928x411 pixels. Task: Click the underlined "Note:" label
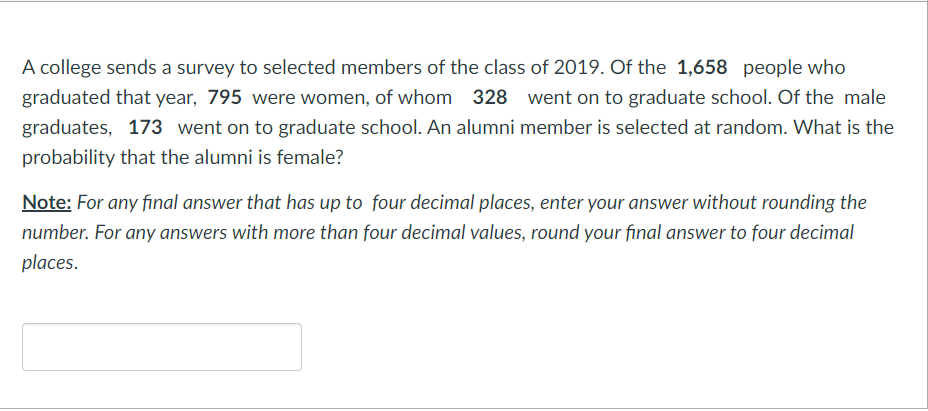pos(47,202)
